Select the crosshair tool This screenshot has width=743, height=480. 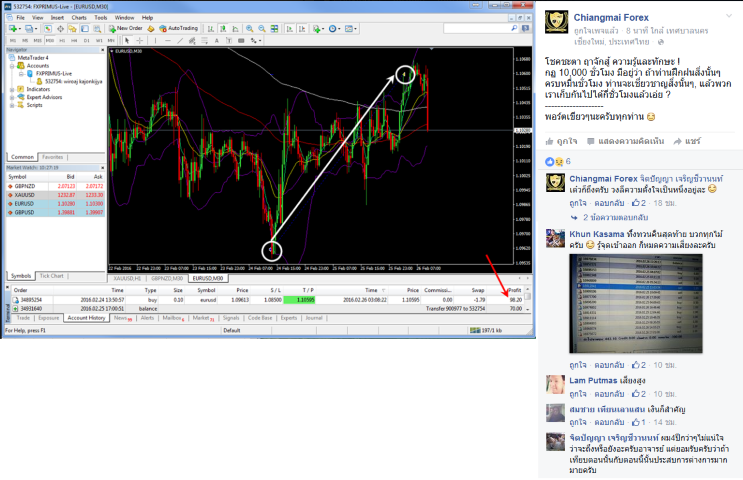pyautogui.click(x=140, y=40)
